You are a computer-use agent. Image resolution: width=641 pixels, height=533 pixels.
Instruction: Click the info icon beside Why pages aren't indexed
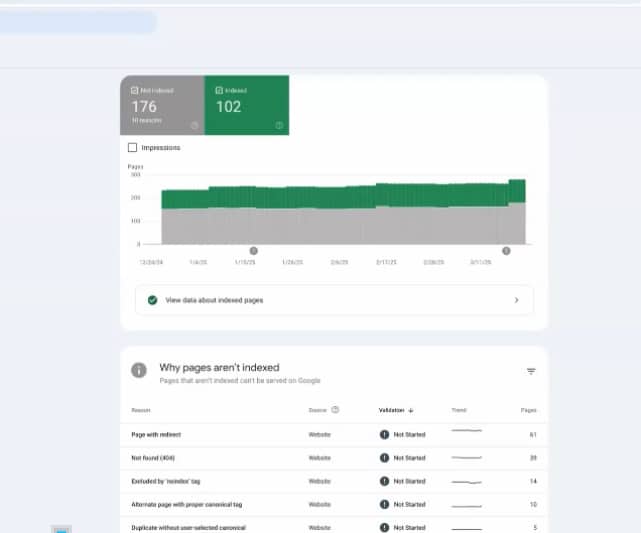coord(139,371)
